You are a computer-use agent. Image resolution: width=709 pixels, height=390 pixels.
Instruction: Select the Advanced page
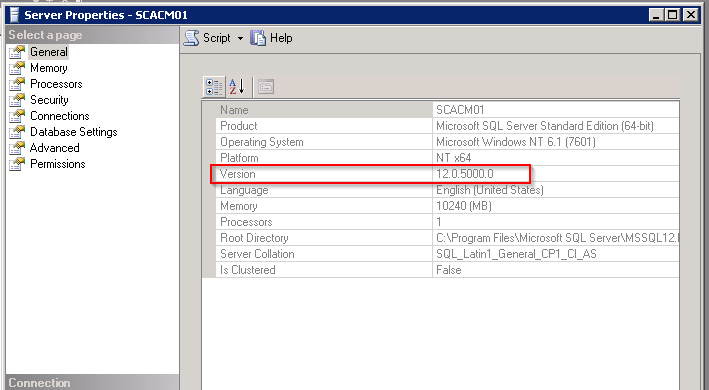pyautogui.click(x=55, y=148)
